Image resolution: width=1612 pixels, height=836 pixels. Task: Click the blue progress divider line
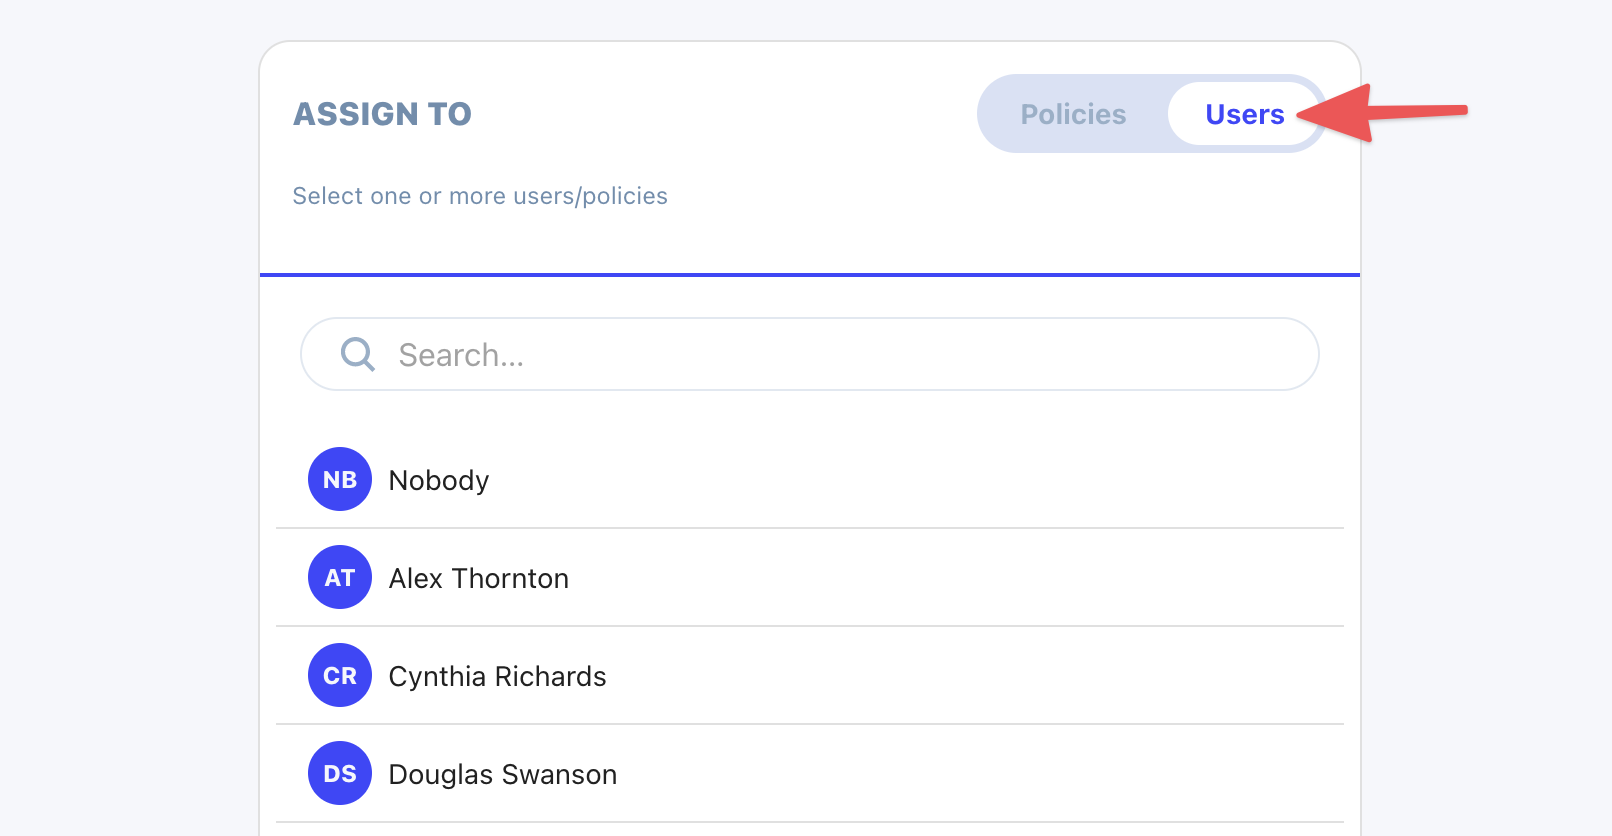coord(810,274)
